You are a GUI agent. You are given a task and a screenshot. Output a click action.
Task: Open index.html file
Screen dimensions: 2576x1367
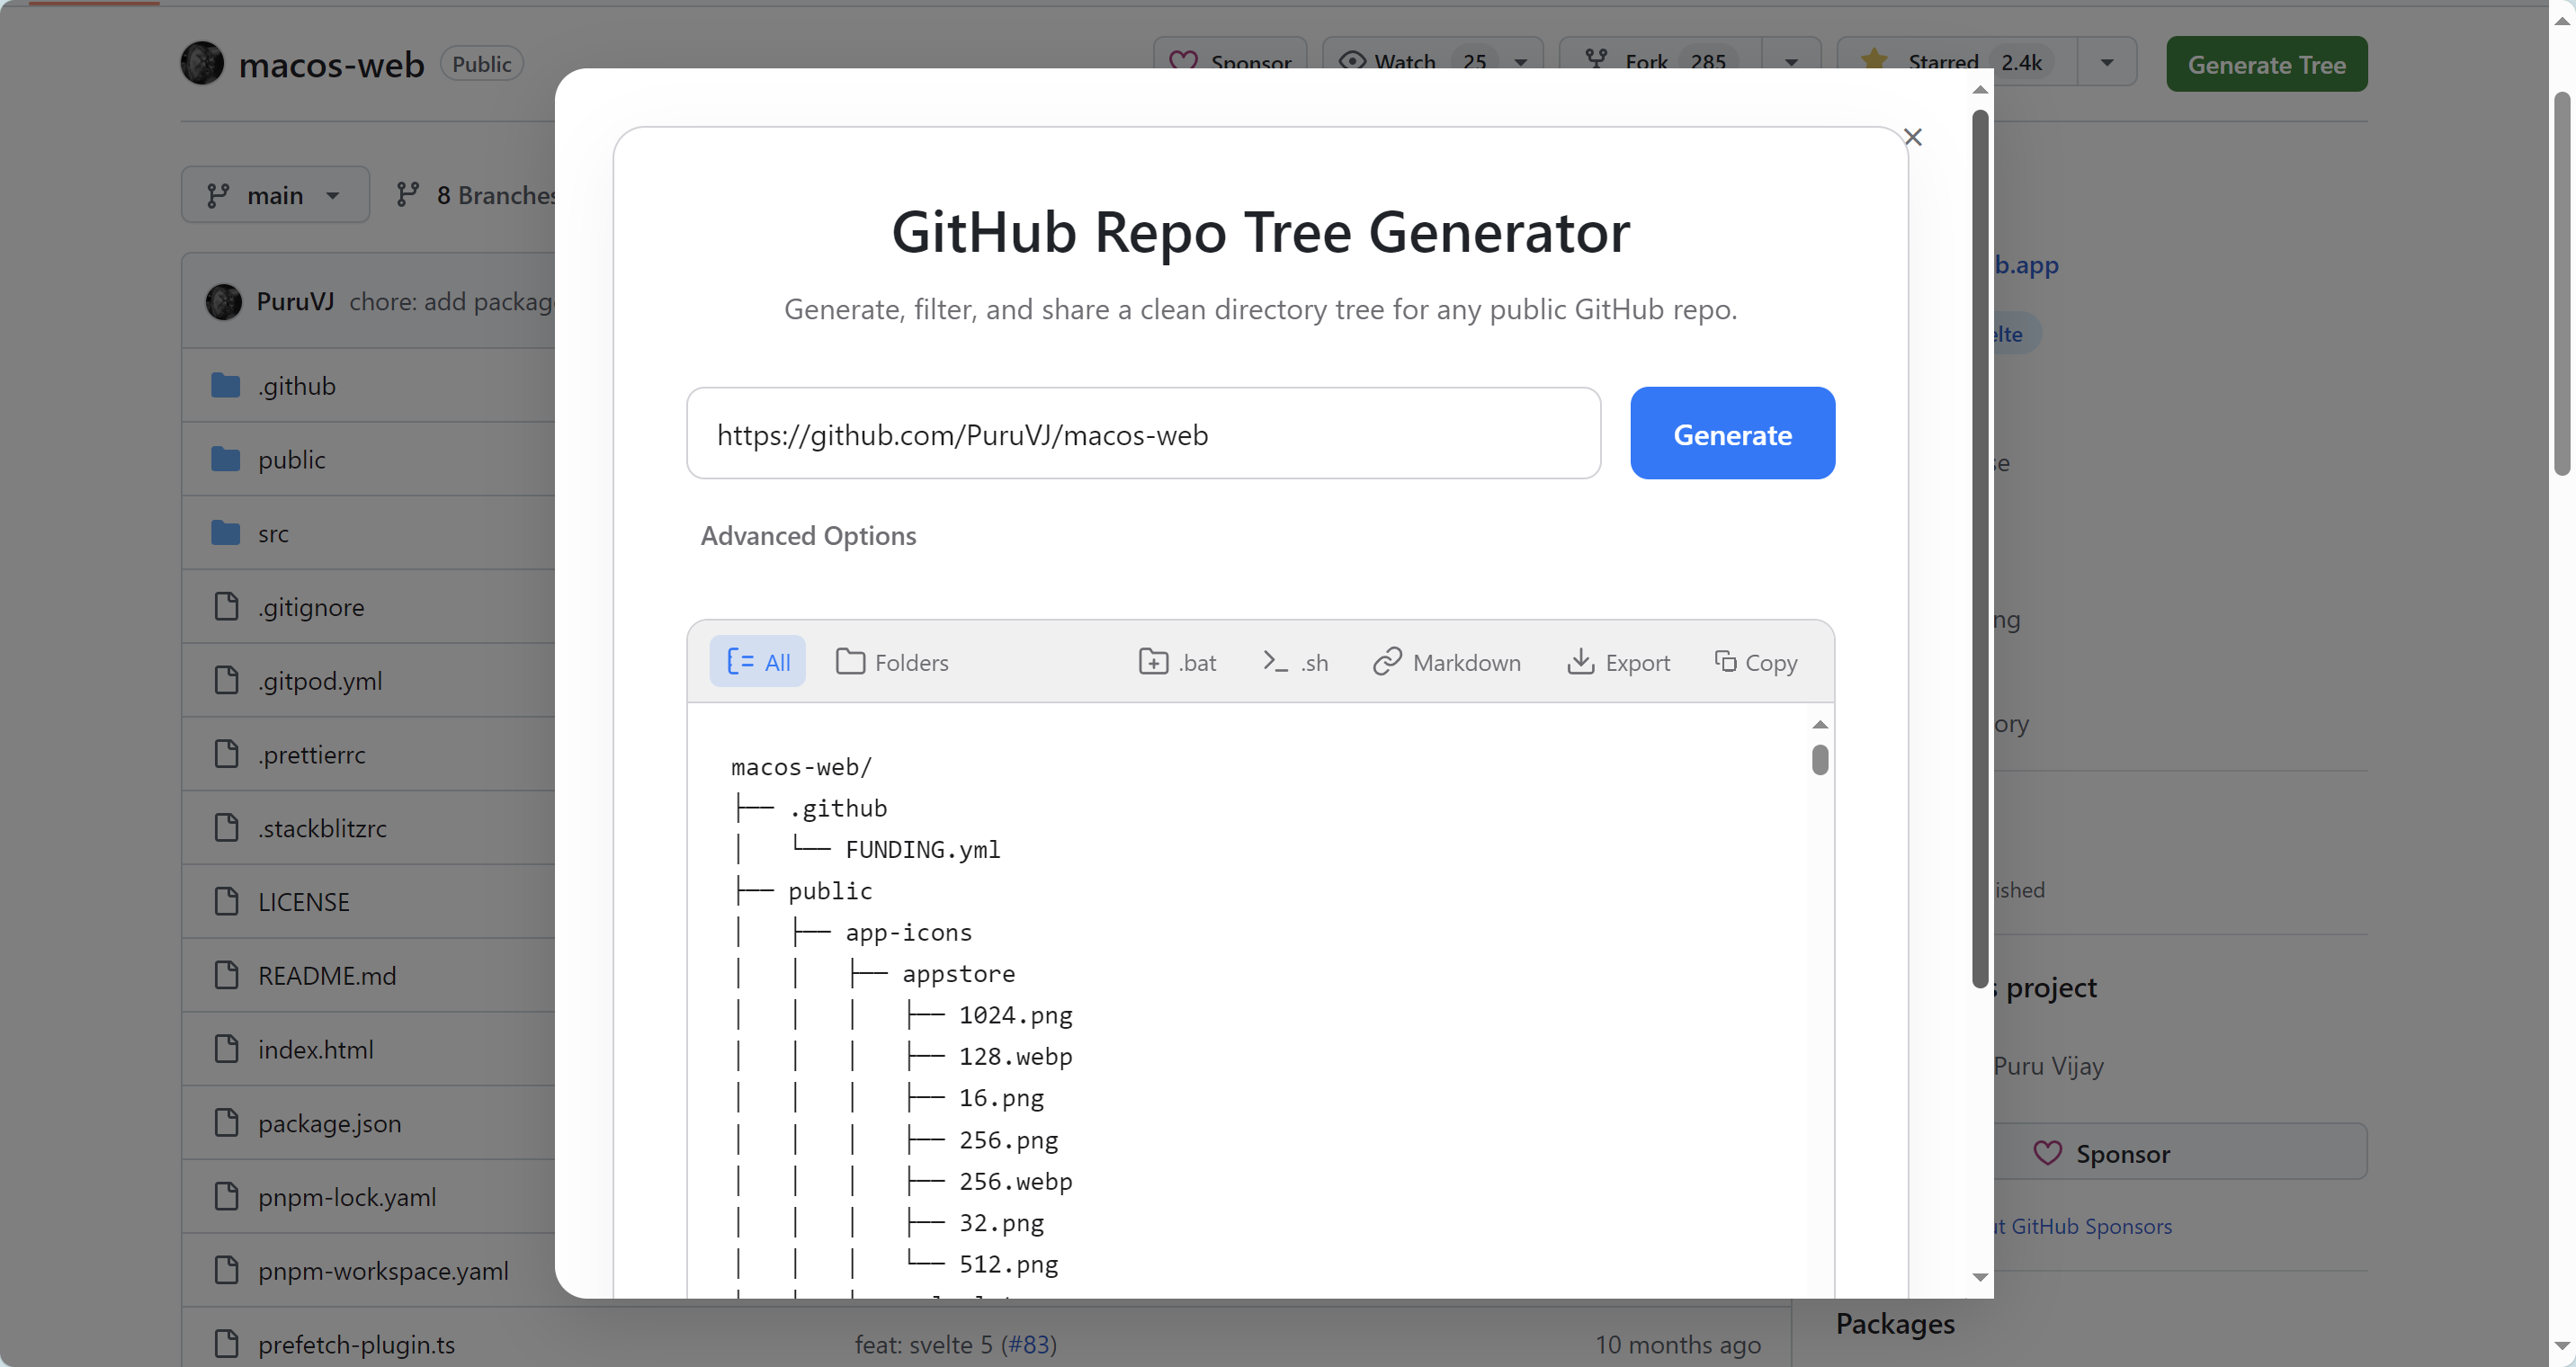pos(316,1050)
